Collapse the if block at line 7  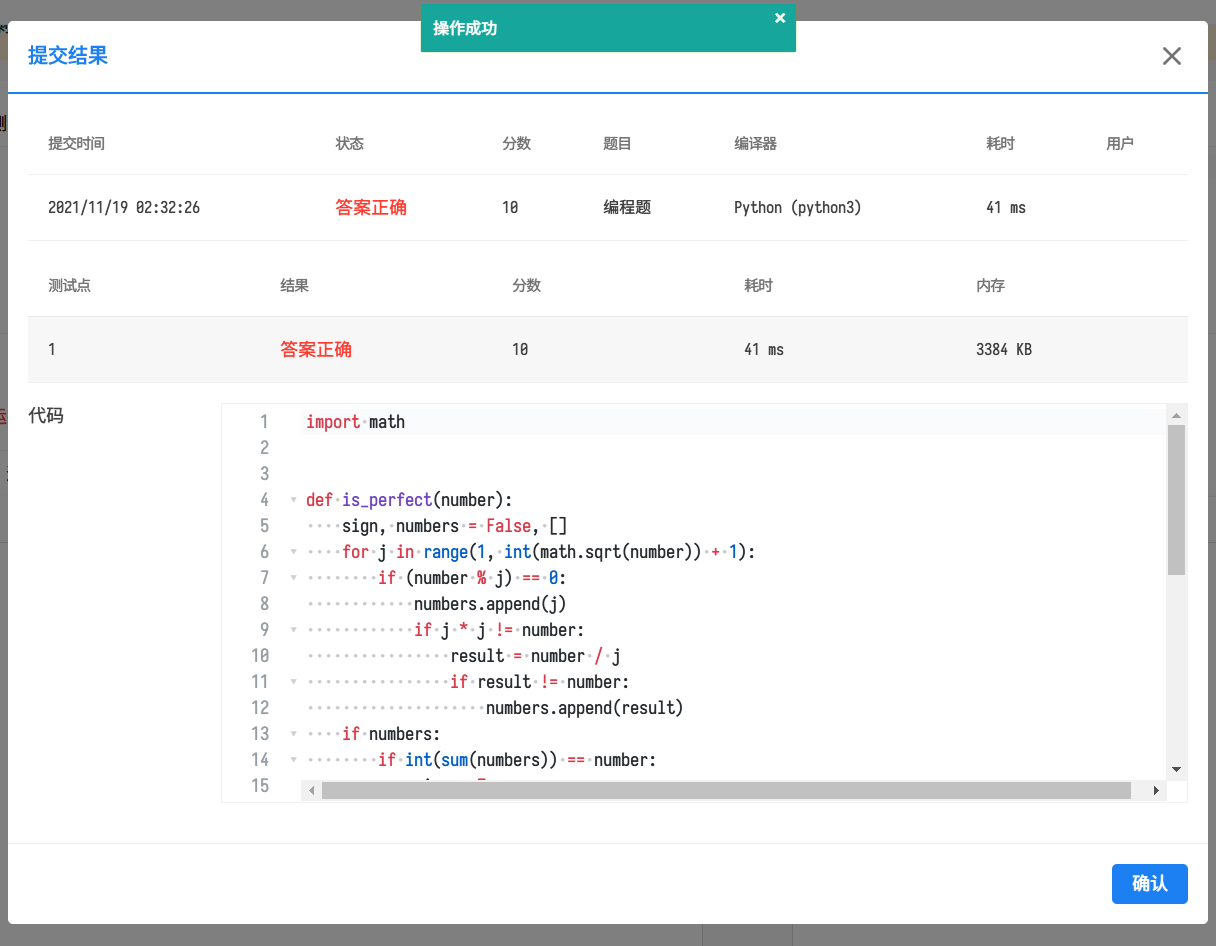[293, 578]
